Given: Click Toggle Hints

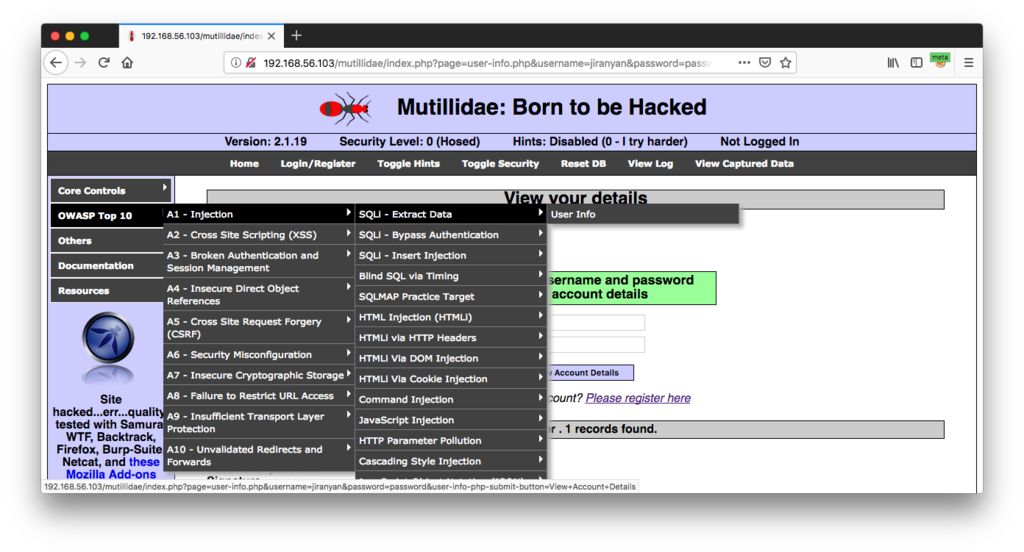Looking at the screenshot, I should 408,164.
